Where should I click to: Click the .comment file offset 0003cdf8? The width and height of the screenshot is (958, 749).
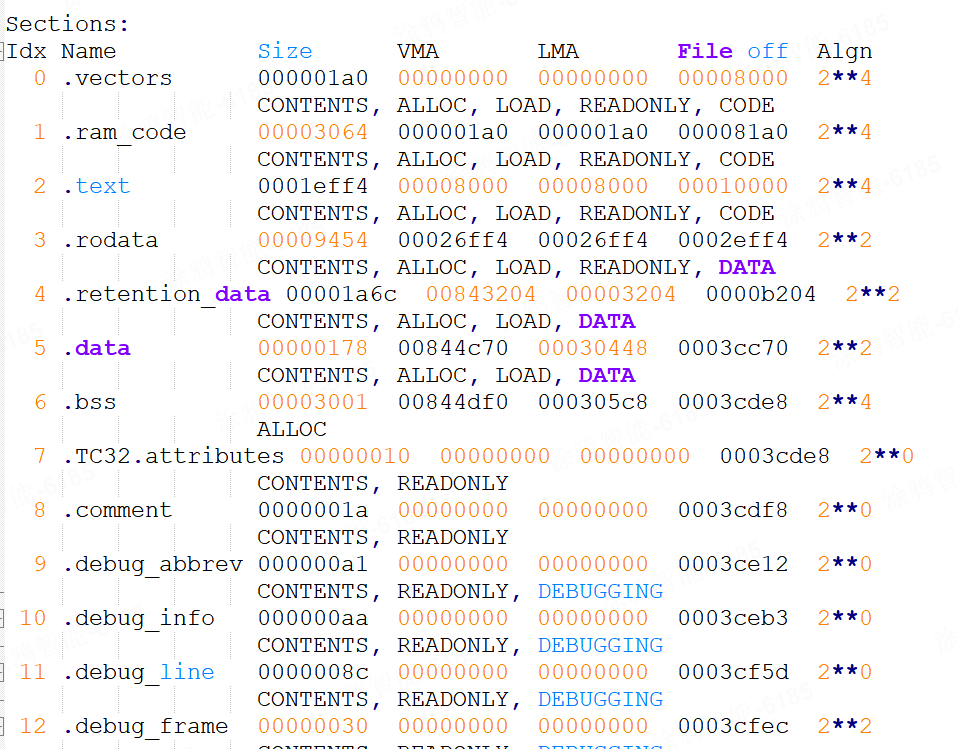(x=732, y=510)
